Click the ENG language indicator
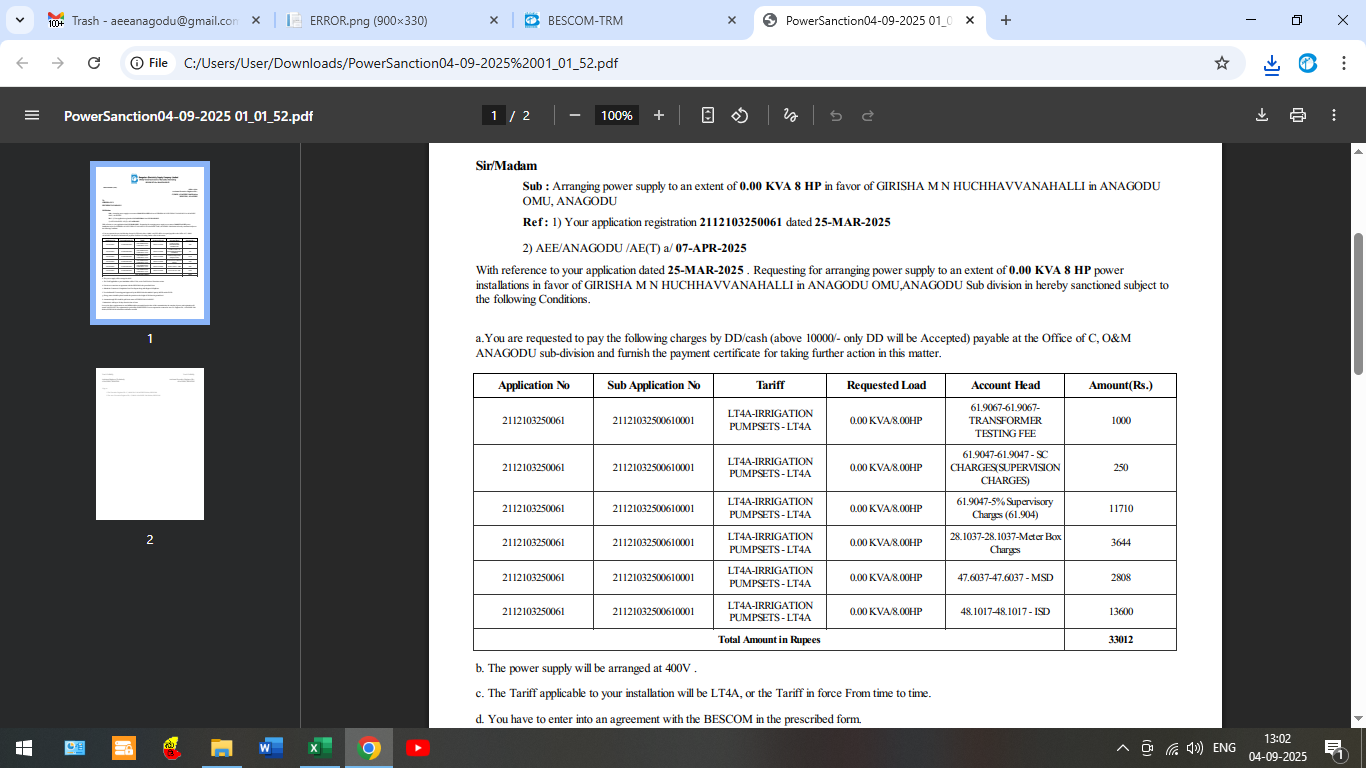This screenshot has width=1366, height=768. pyautogui.click(x=1224, y=748)
